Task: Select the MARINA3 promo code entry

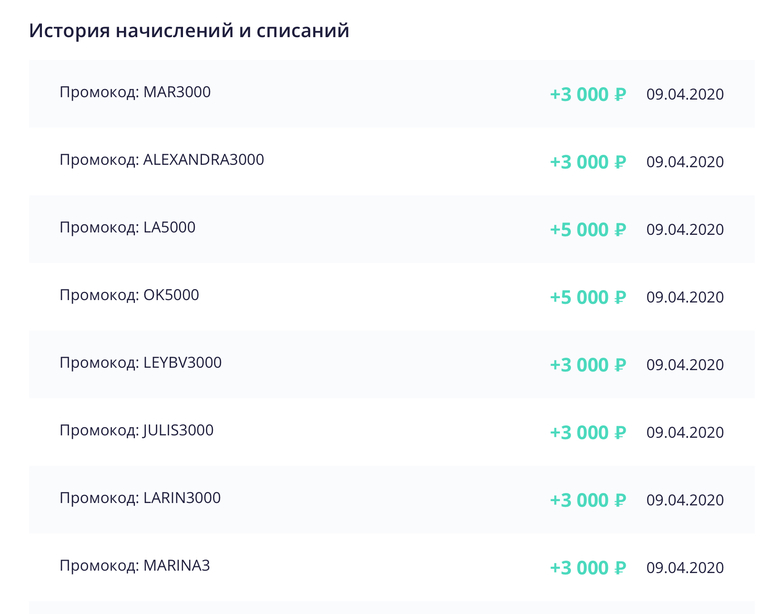Action: coord(134,566)
